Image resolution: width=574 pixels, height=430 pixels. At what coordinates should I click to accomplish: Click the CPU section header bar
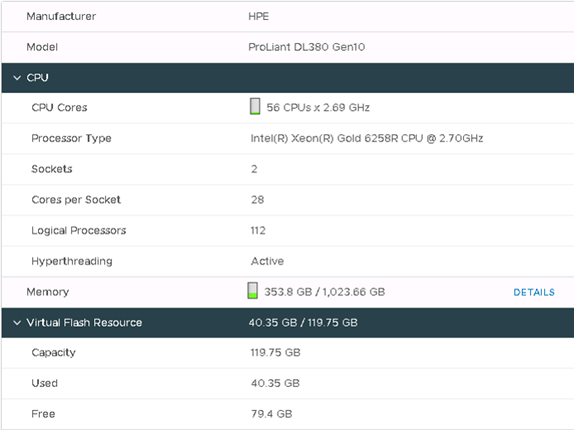(x=288, y=78)
